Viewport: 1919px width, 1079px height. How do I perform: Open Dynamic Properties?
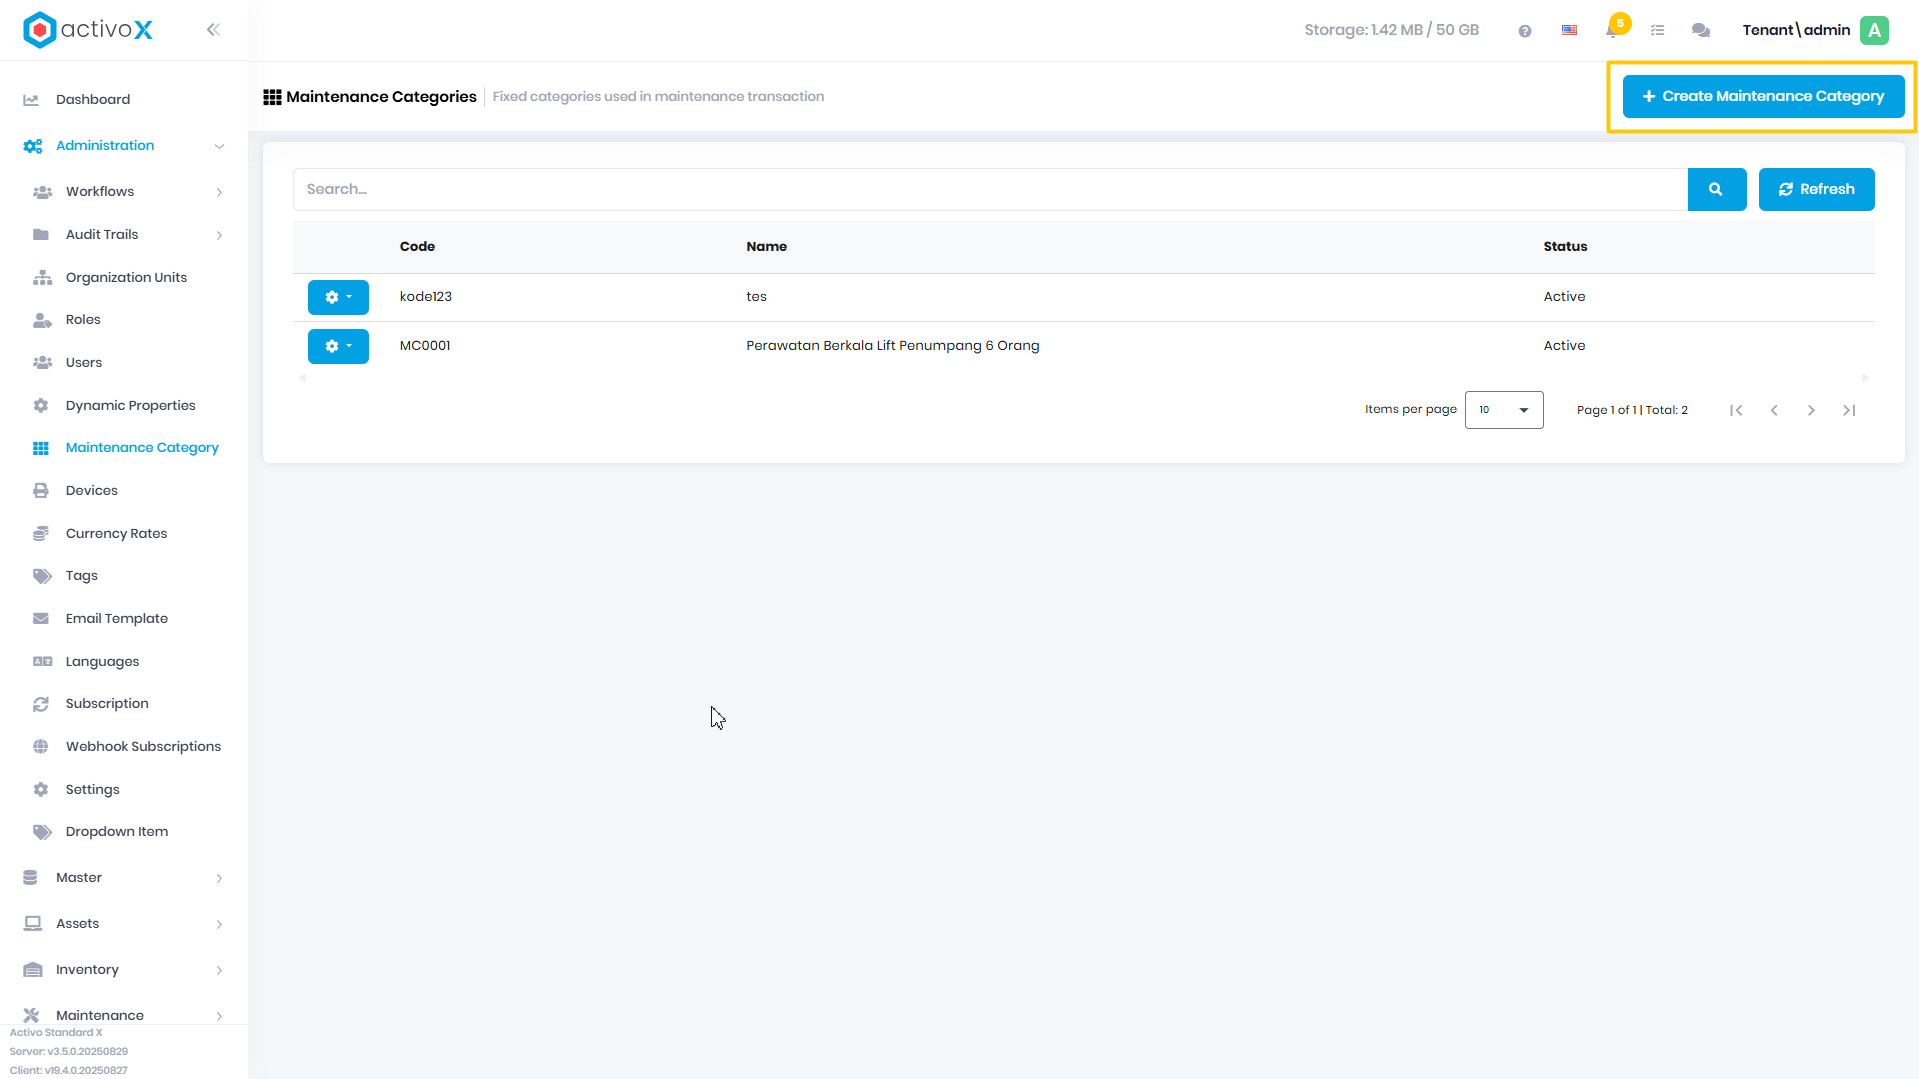pyautogui.click(x=130, y=406)
